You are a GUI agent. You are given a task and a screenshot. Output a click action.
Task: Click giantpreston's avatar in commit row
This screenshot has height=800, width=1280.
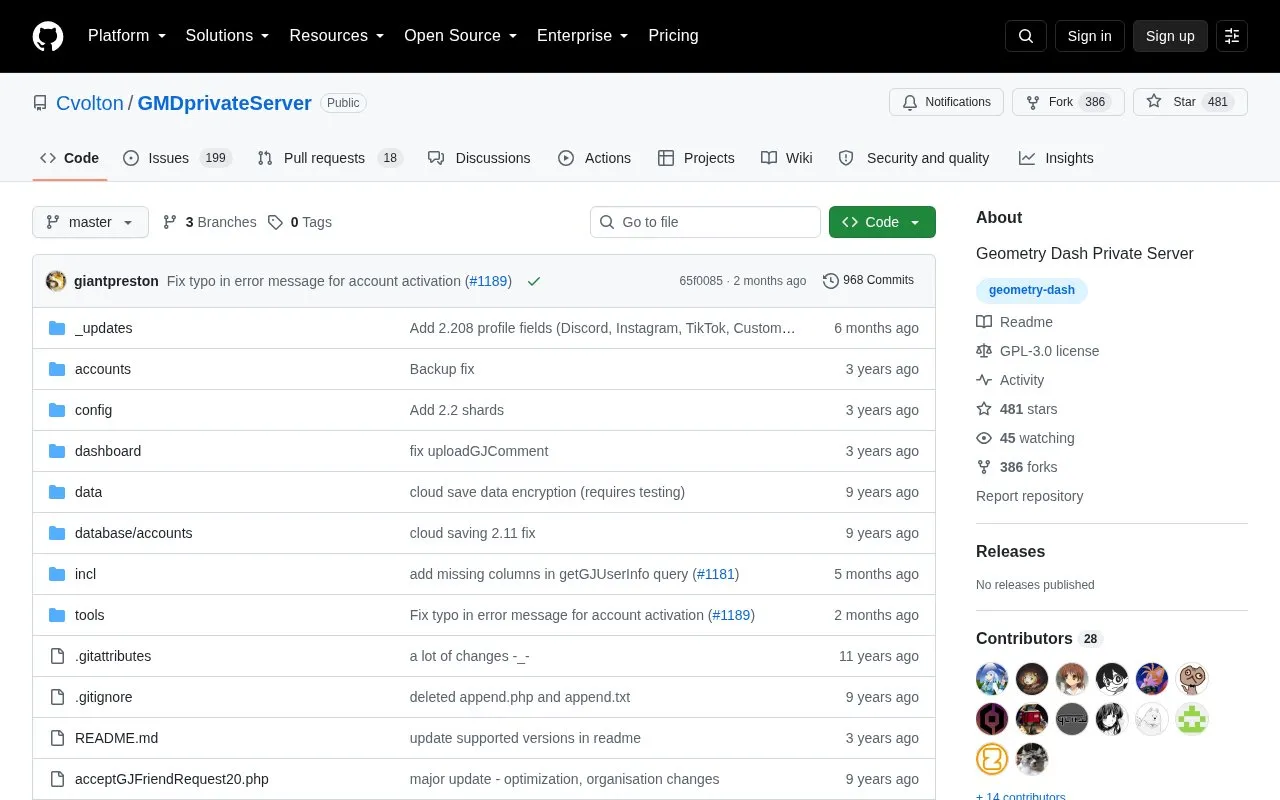tap(56, 281)
